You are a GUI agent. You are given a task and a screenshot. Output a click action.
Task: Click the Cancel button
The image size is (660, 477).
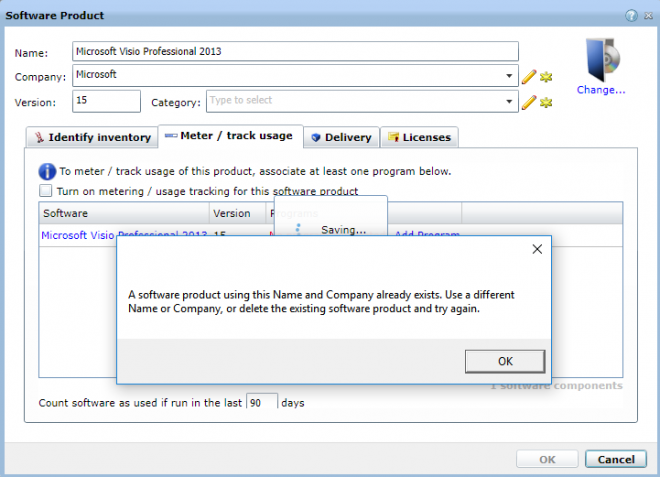(616, 459)
